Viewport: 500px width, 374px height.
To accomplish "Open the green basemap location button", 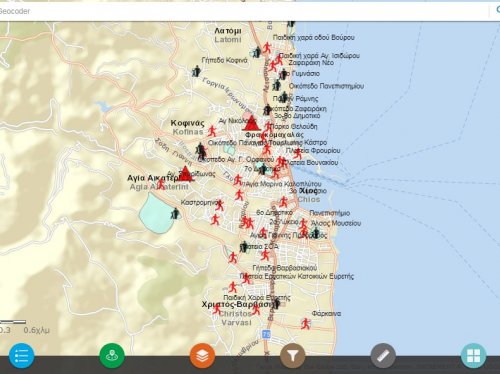I will [112, 356].
